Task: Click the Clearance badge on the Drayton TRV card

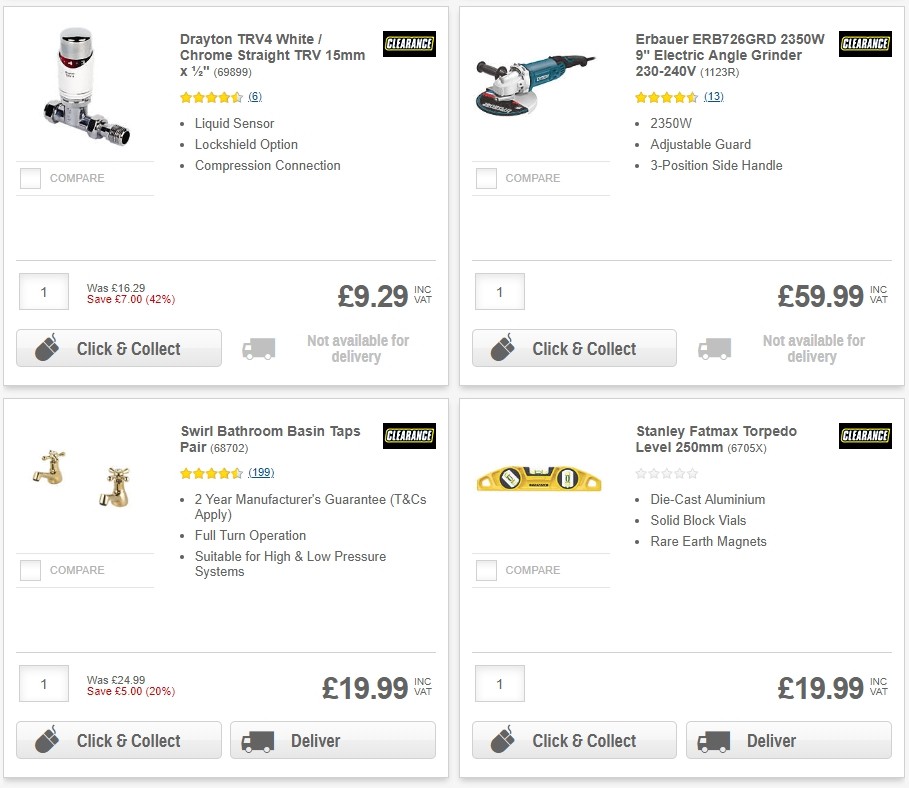Action: 409,44
